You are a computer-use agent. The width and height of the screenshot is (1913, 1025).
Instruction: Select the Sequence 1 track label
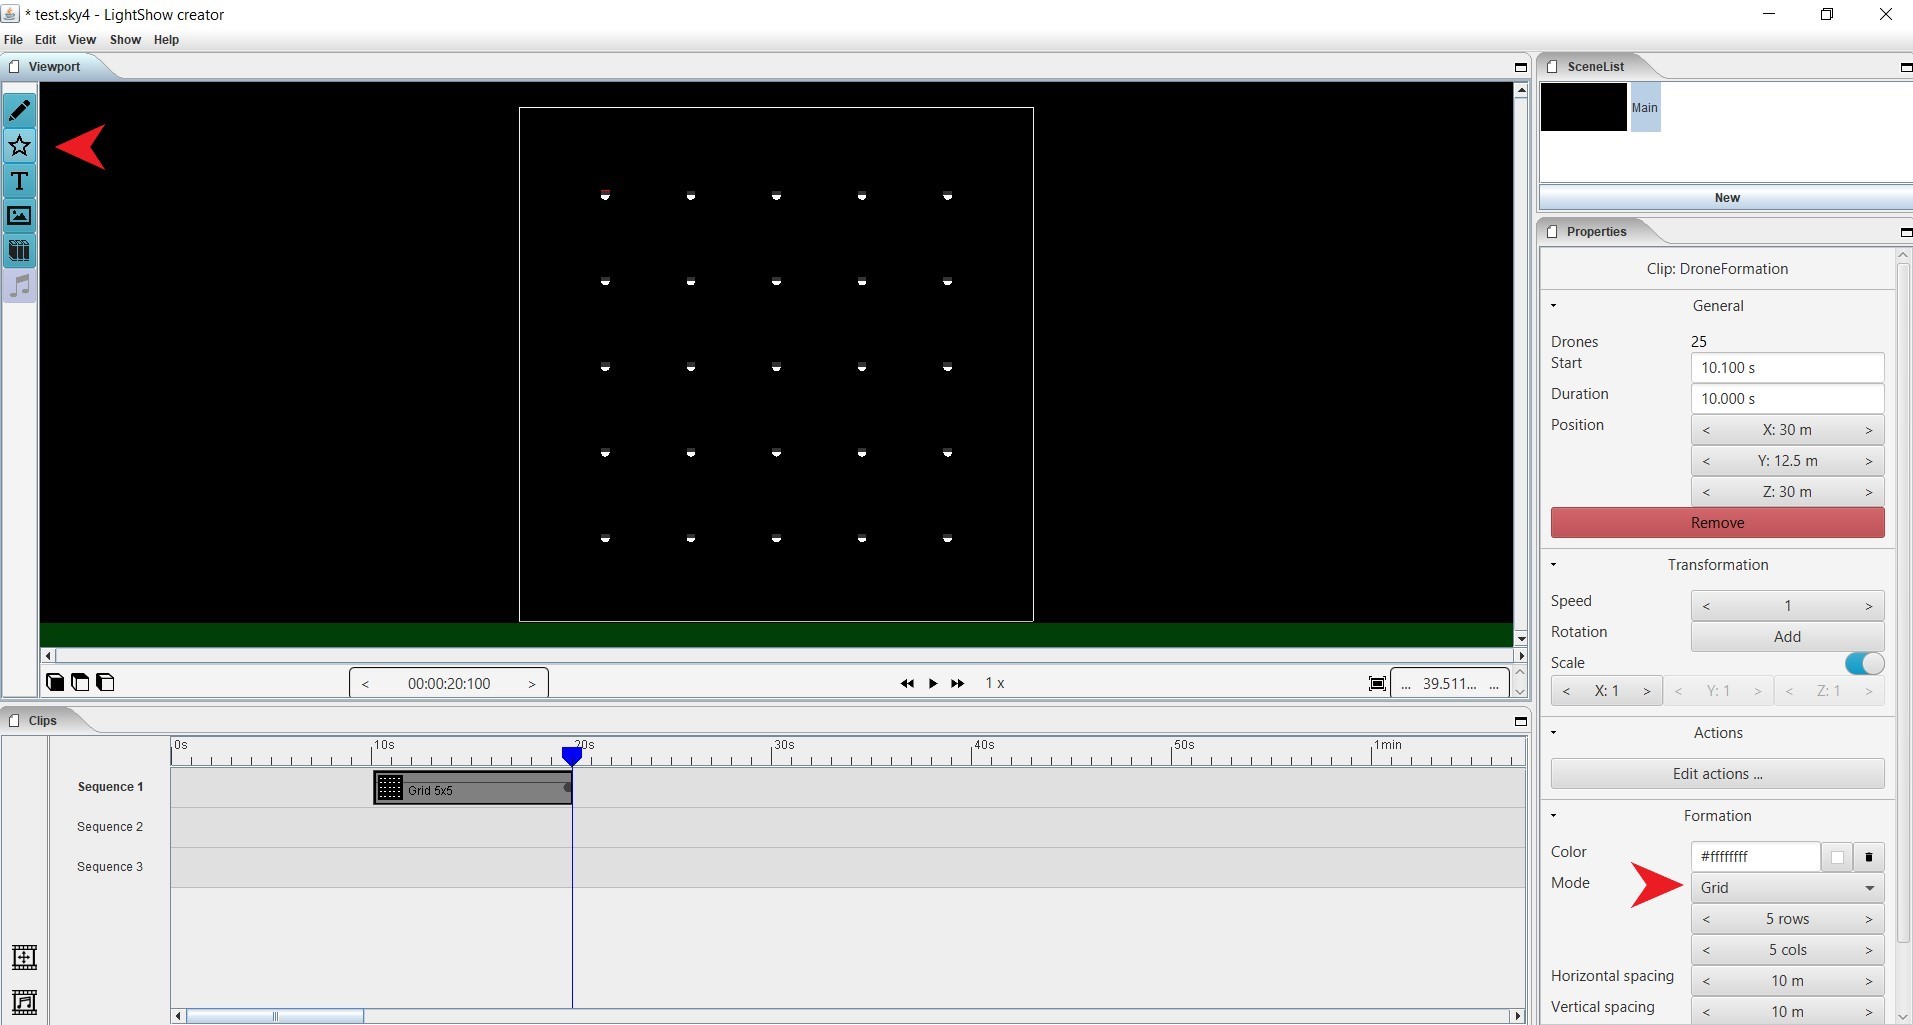pos(110,787)
